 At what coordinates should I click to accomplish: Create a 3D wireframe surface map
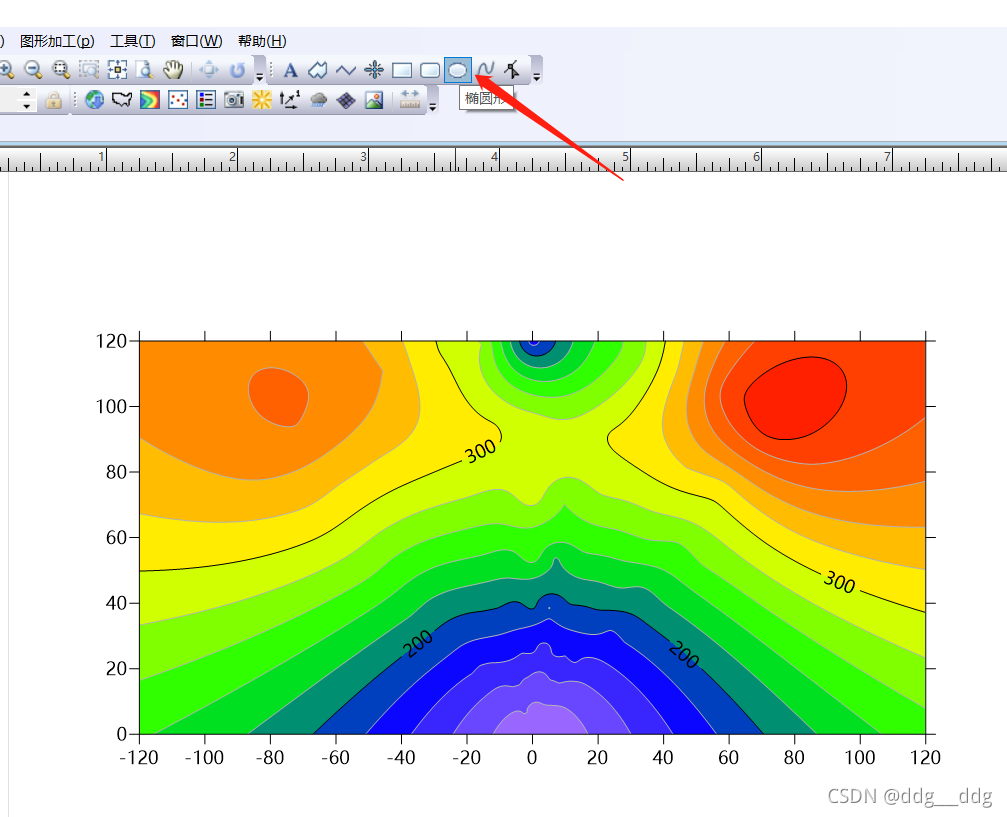click(x=346, y=100)
